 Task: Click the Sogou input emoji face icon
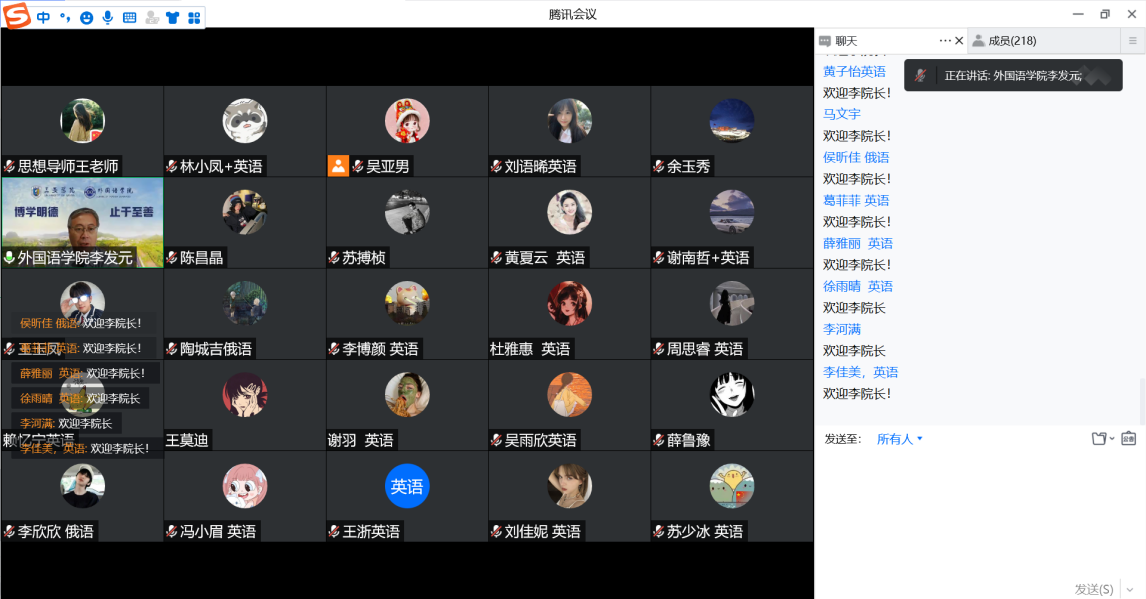pyautogui.click(x=86, y=17)
